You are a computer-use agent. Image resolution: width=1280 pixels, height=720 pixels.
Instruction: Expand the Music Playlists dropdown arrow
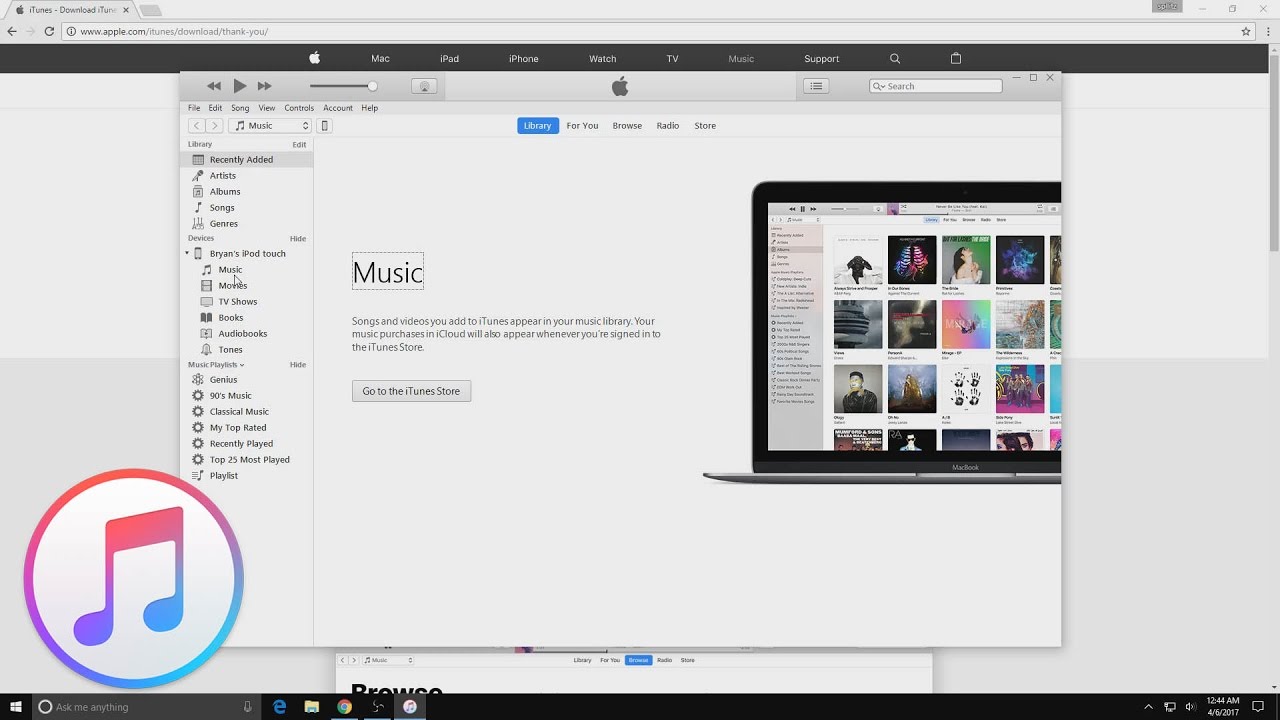coord(242,366)
